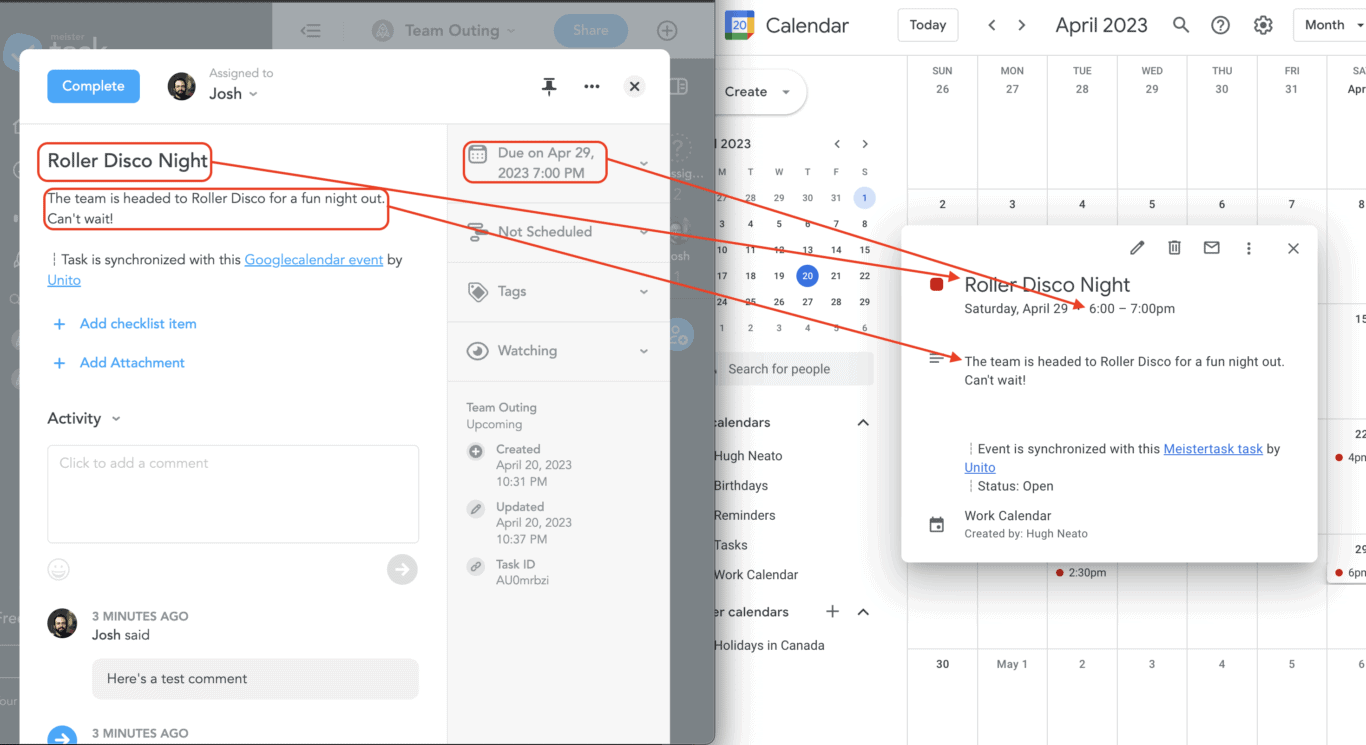Open Google Calendar search
Screen dimensions: 1366x745
tap(1181, 25)
